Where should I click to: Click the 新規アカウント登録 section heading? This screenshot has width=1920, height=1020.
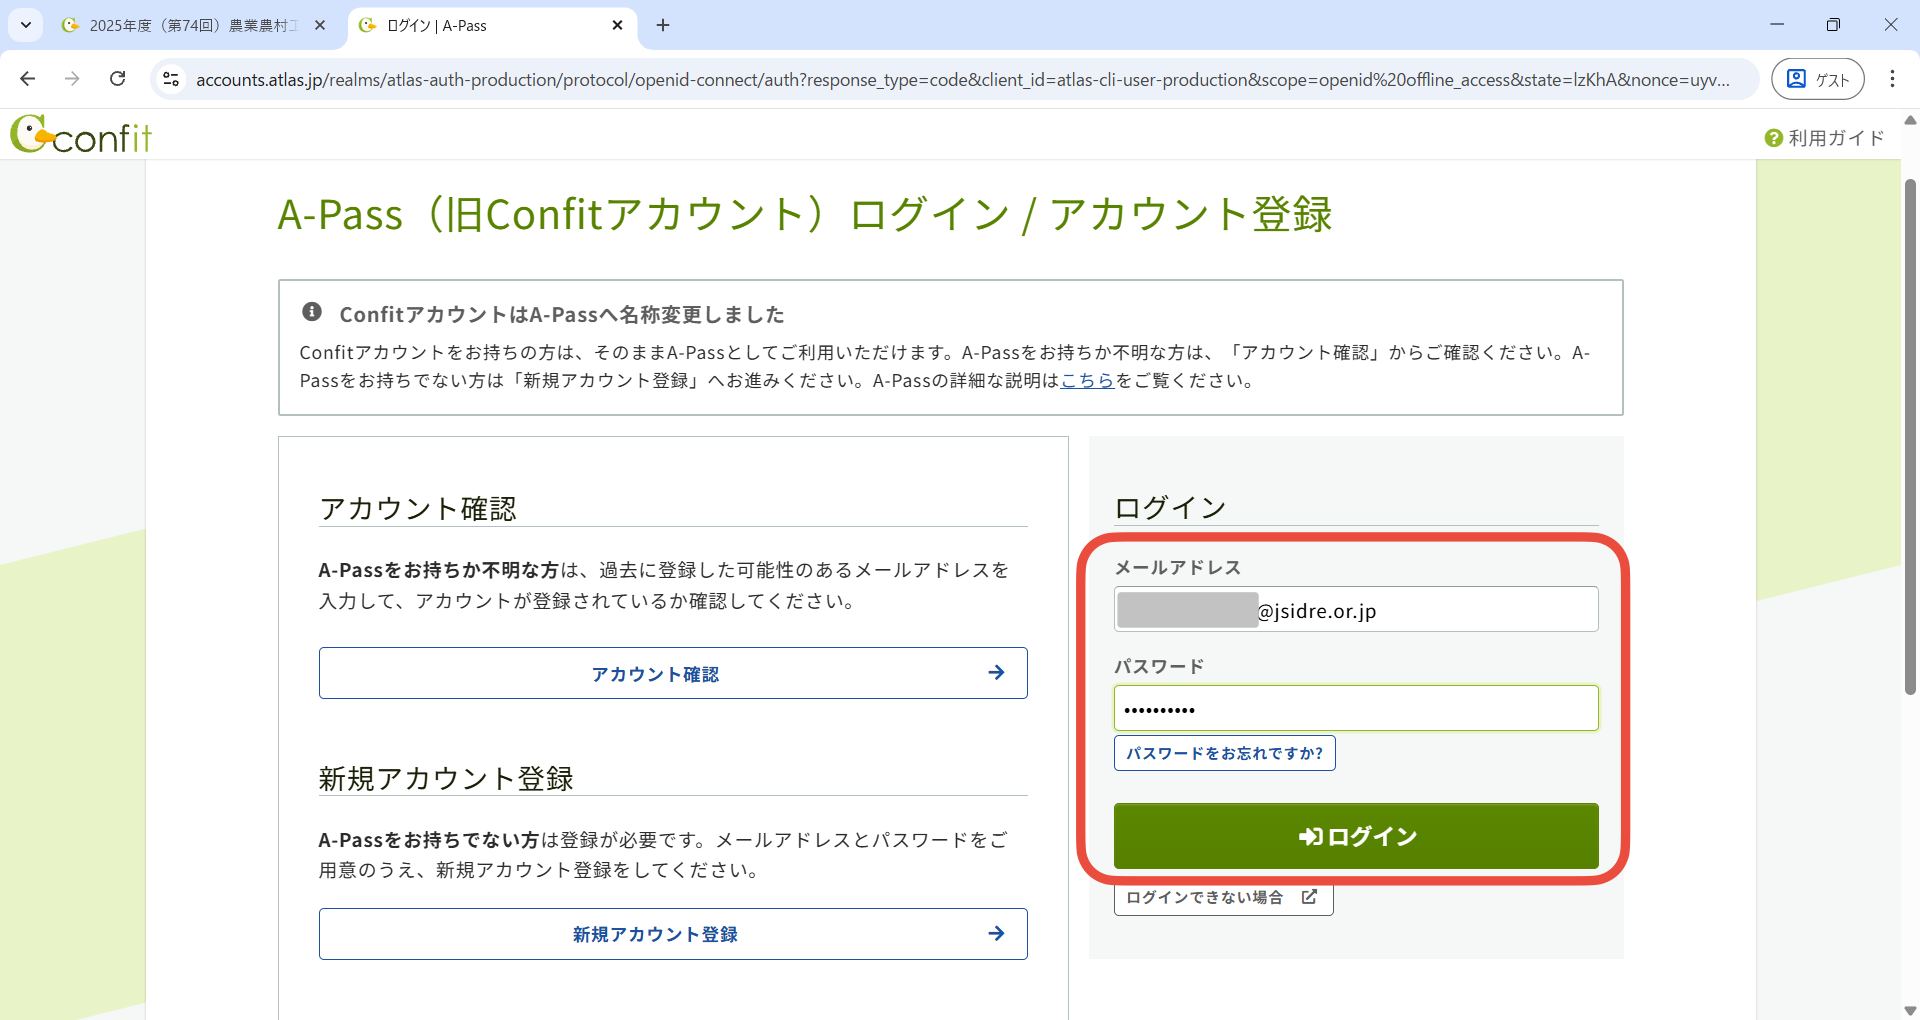(x=446, y=778)
